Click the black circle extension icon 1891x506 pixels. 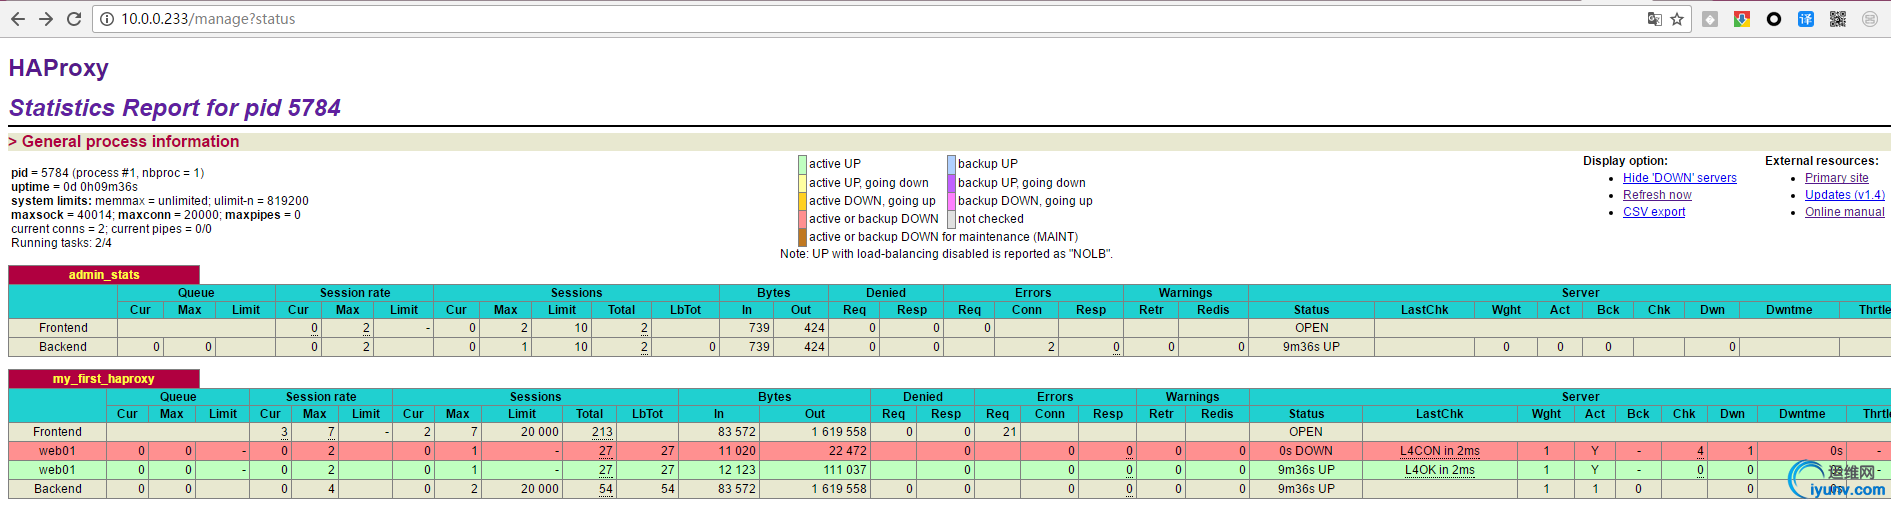[1774, 19]
